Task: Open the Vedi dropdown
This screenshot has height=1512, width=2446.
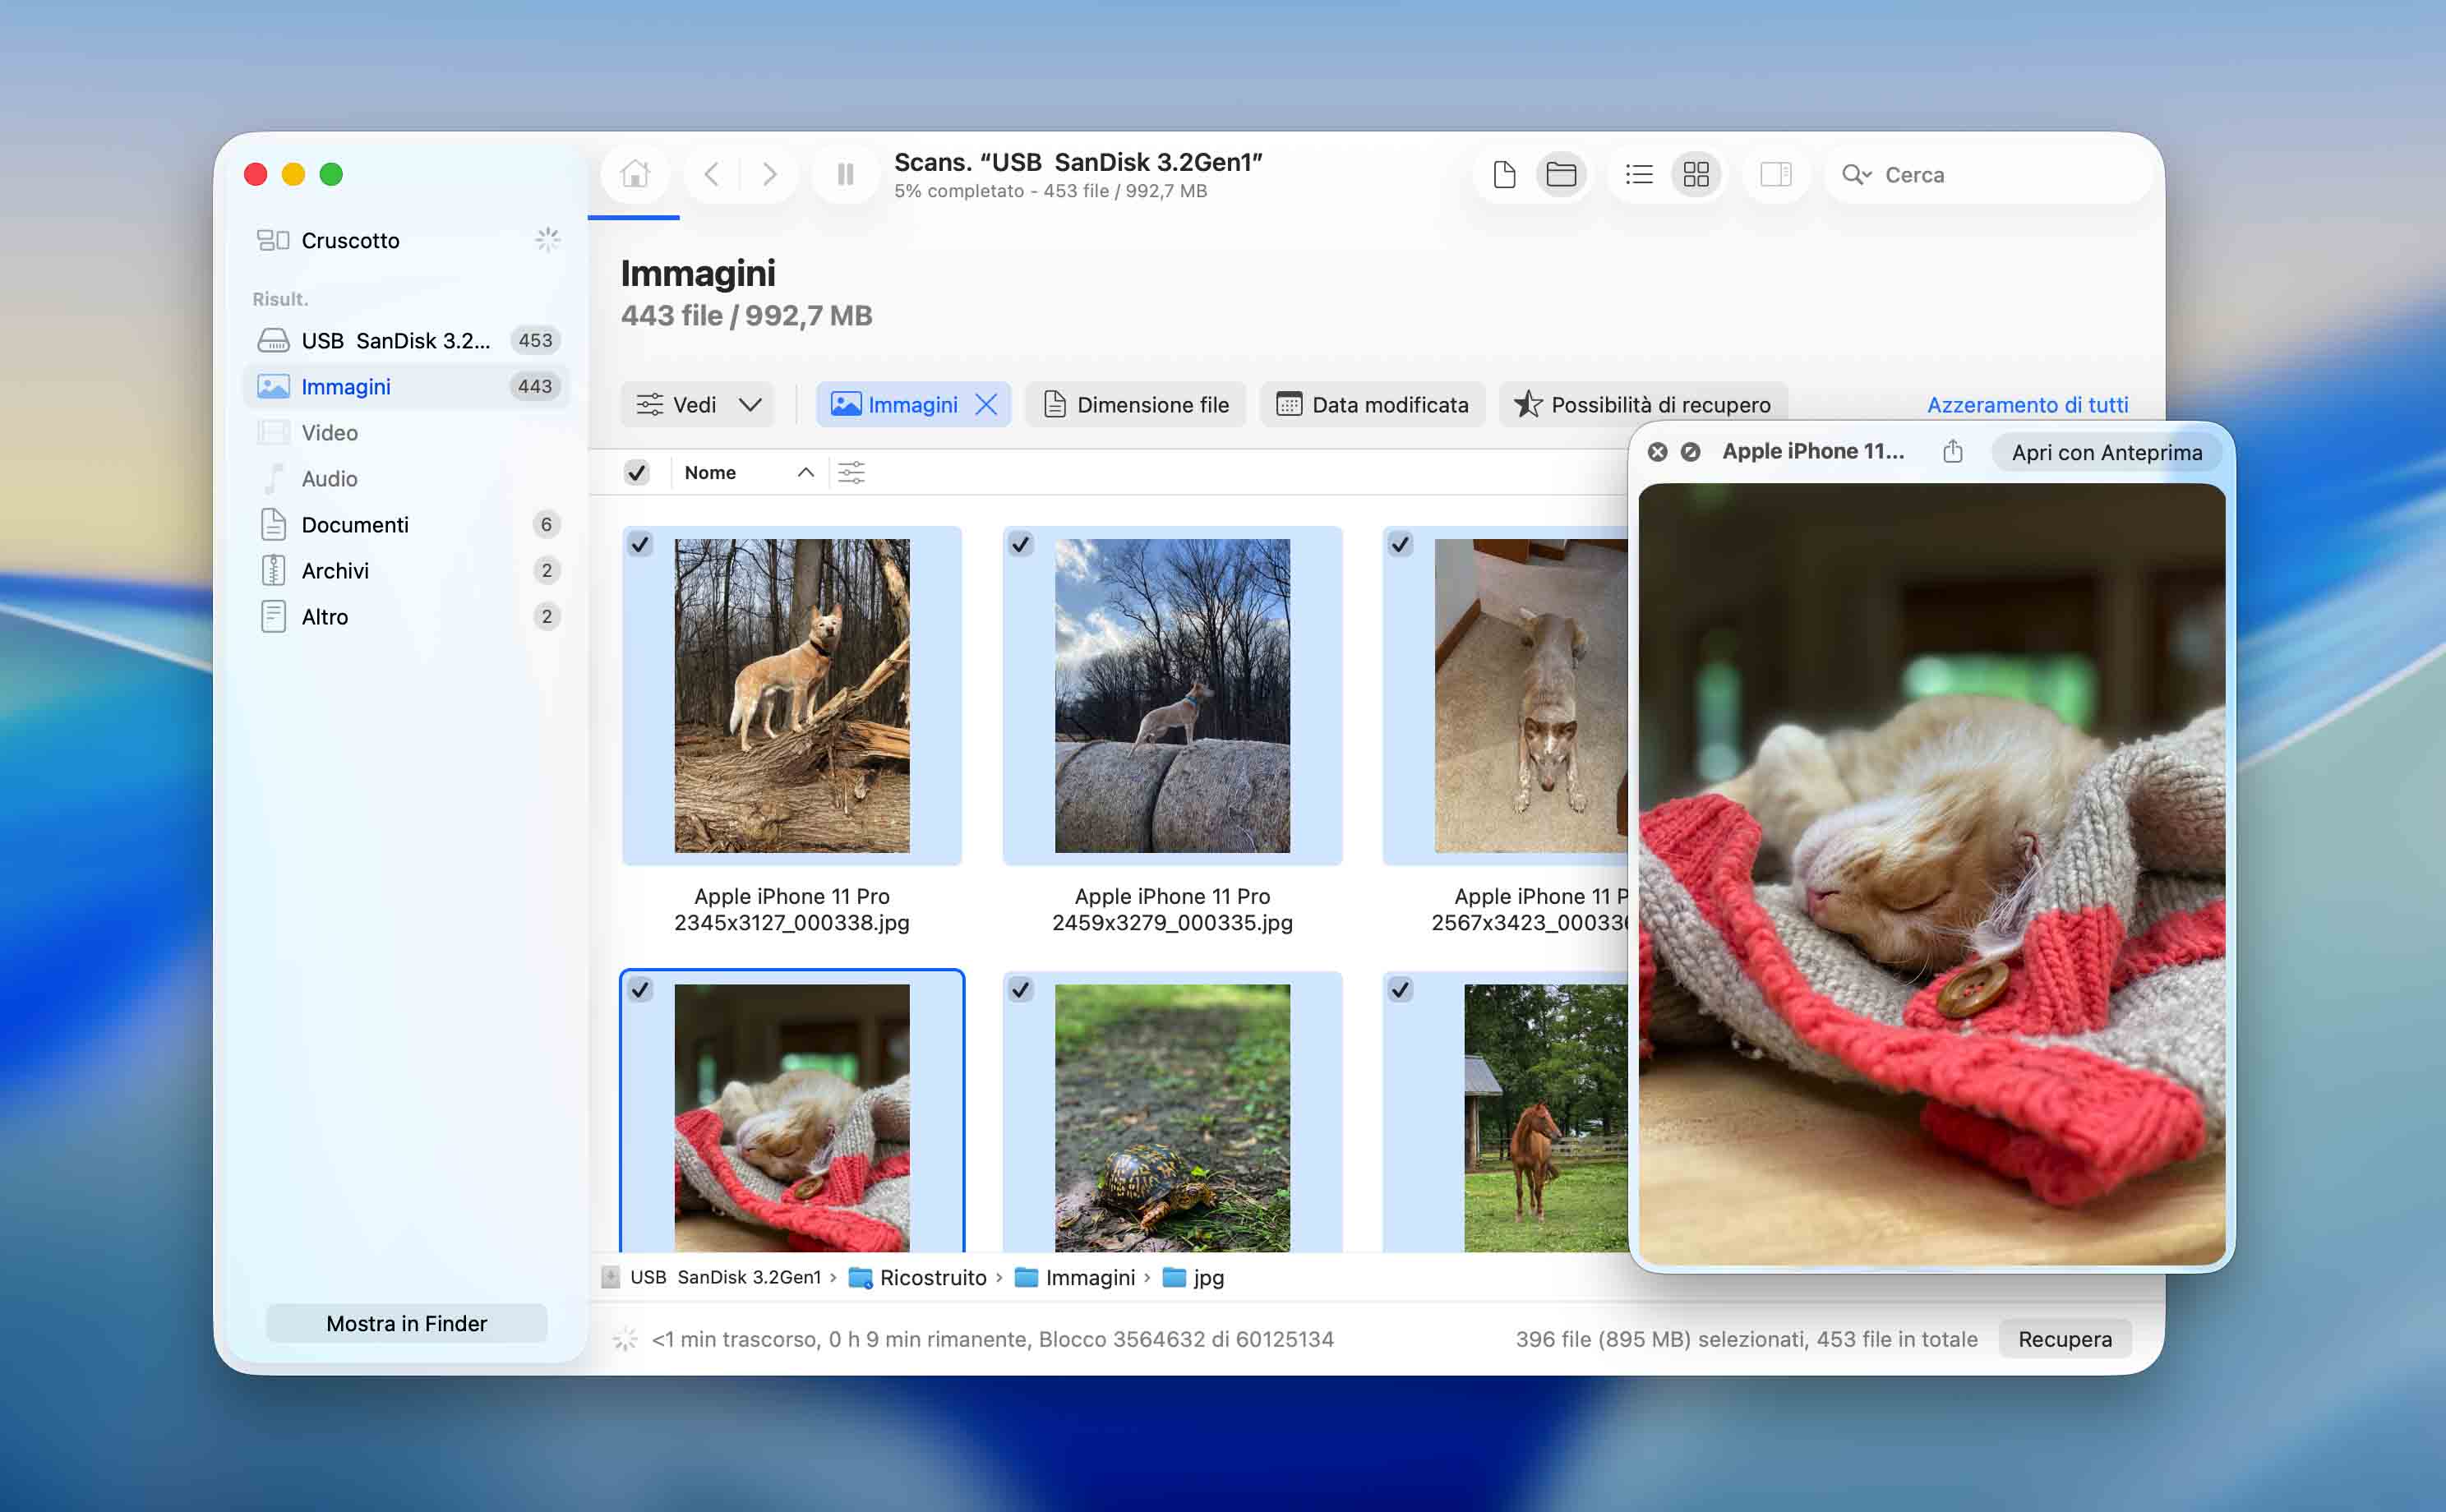Action: point(698,404)
